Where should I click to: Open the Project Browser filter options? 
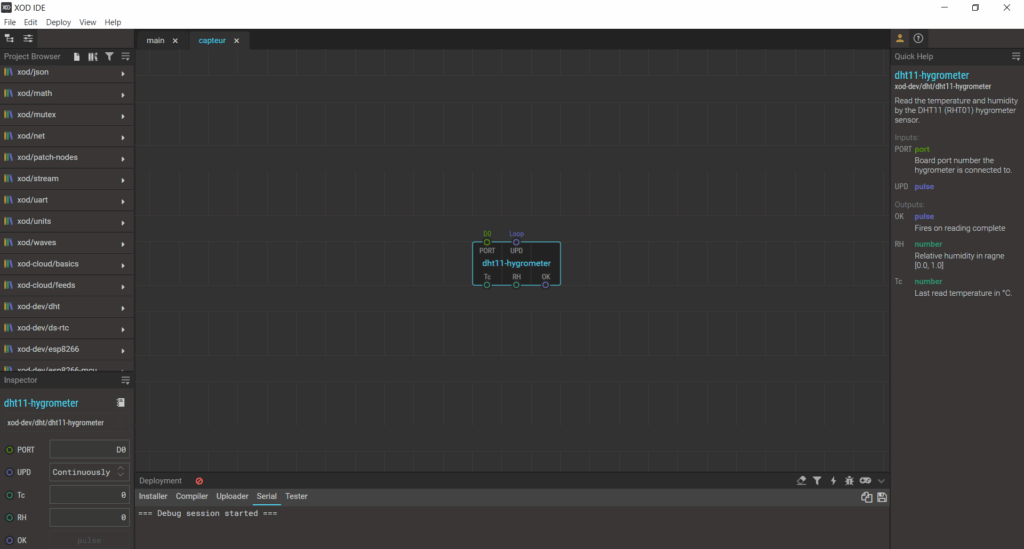tap(109, 57)
